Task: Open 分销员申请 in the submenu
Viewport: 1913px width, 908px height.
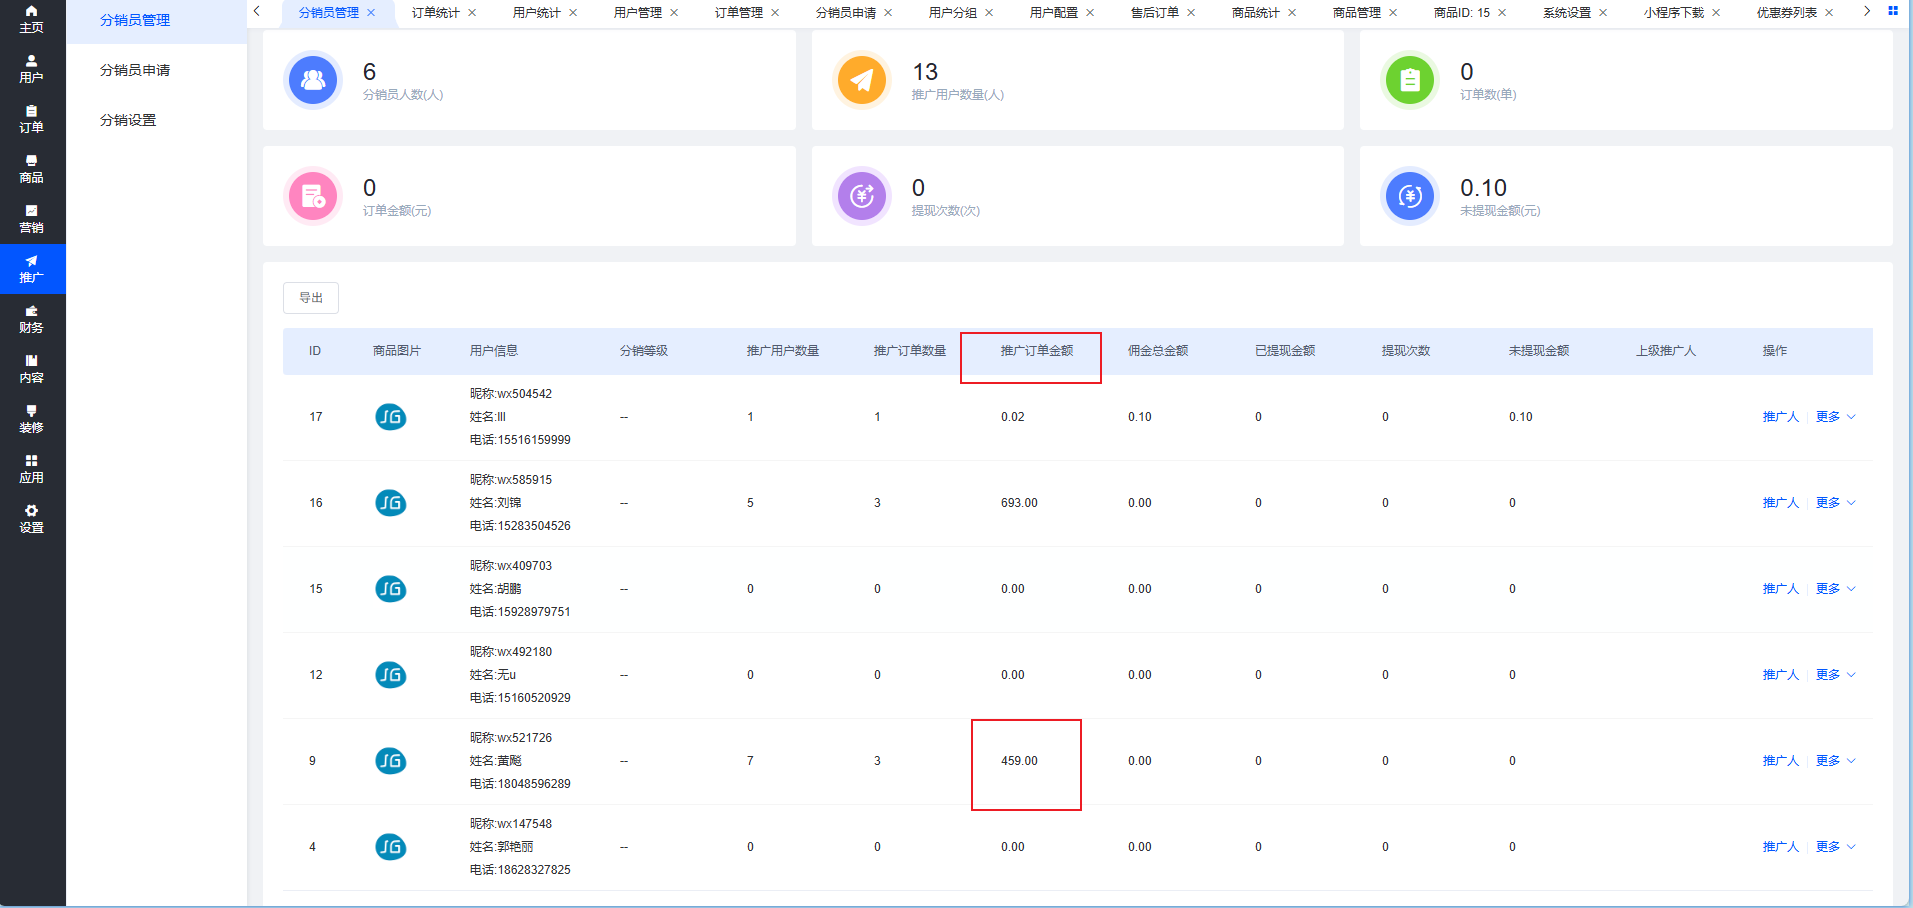Action: coord(135,70)
